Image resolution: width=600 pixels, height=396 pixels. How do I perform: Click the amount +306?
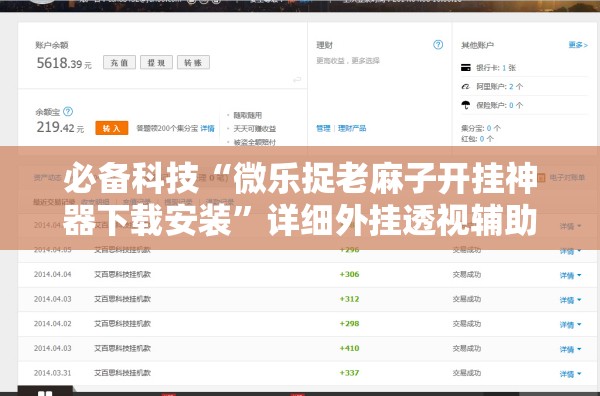[x=349, y=274]
